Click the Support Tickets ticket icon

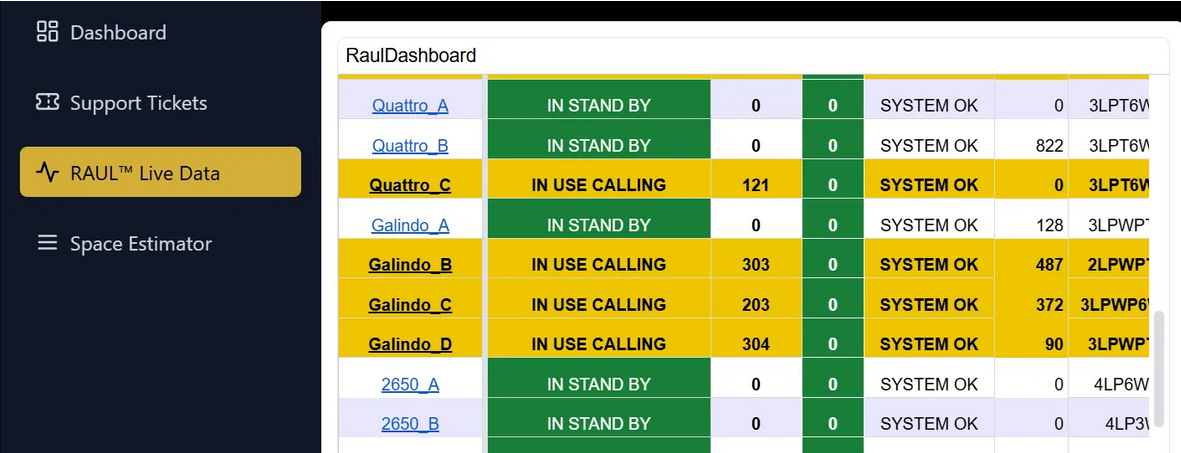[x=47, y=102]
